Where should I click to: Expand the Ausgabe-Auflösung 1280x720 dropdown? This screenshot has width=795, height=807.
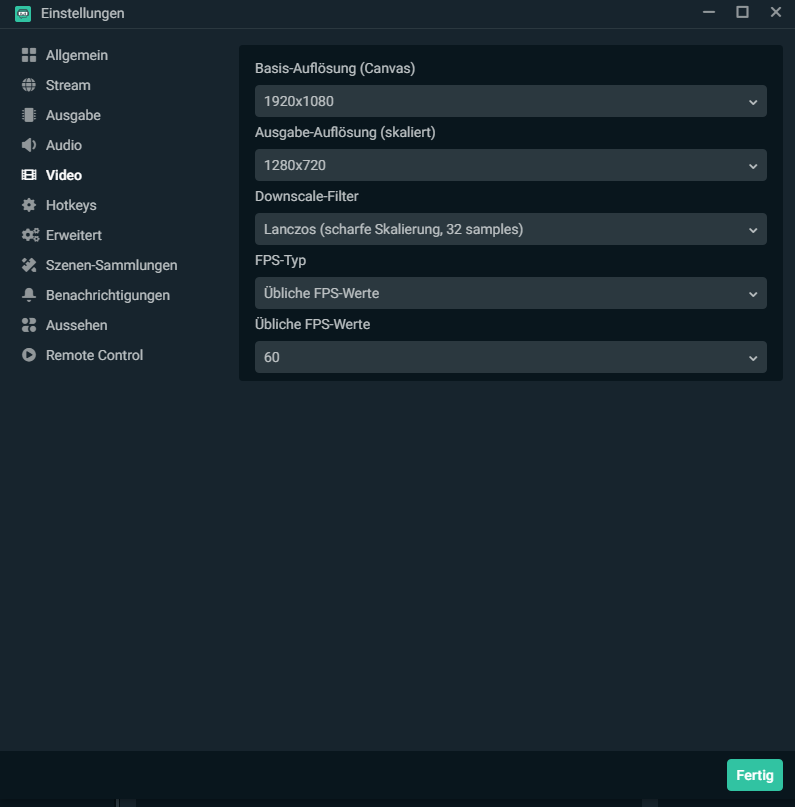(x=510, y=165)
